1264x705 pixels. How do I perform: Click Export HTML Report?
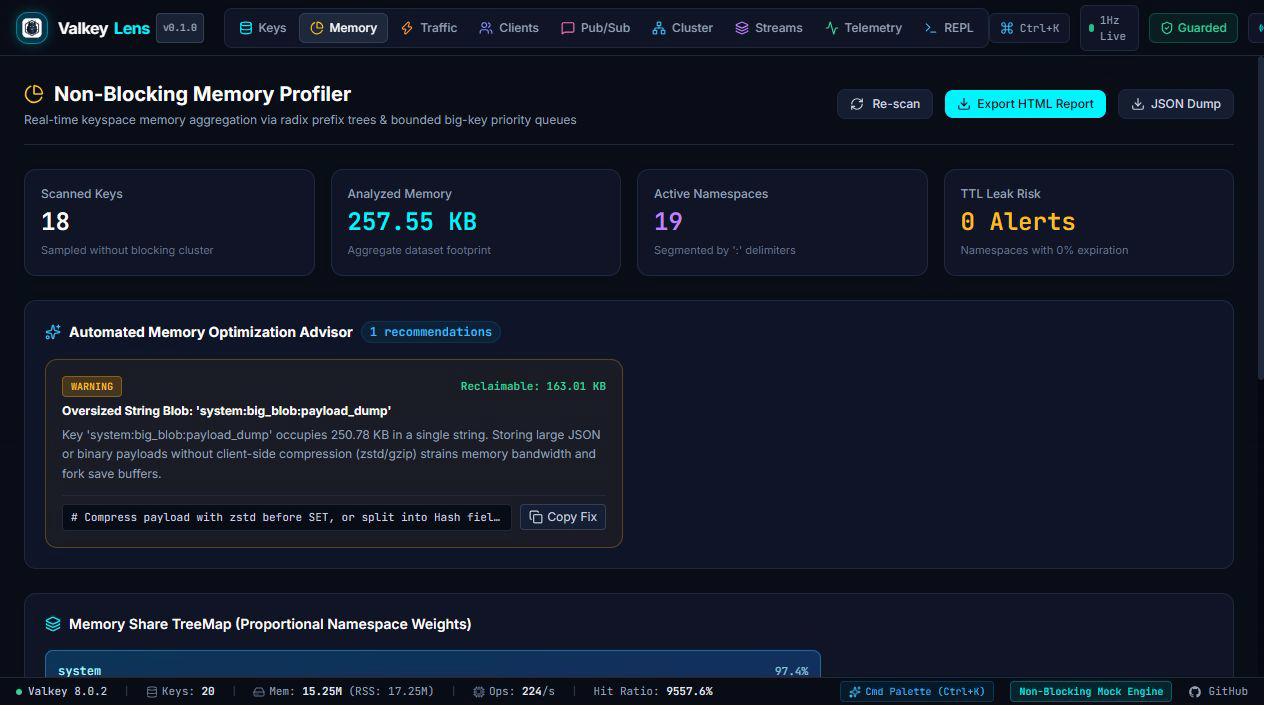[1025, 104]
